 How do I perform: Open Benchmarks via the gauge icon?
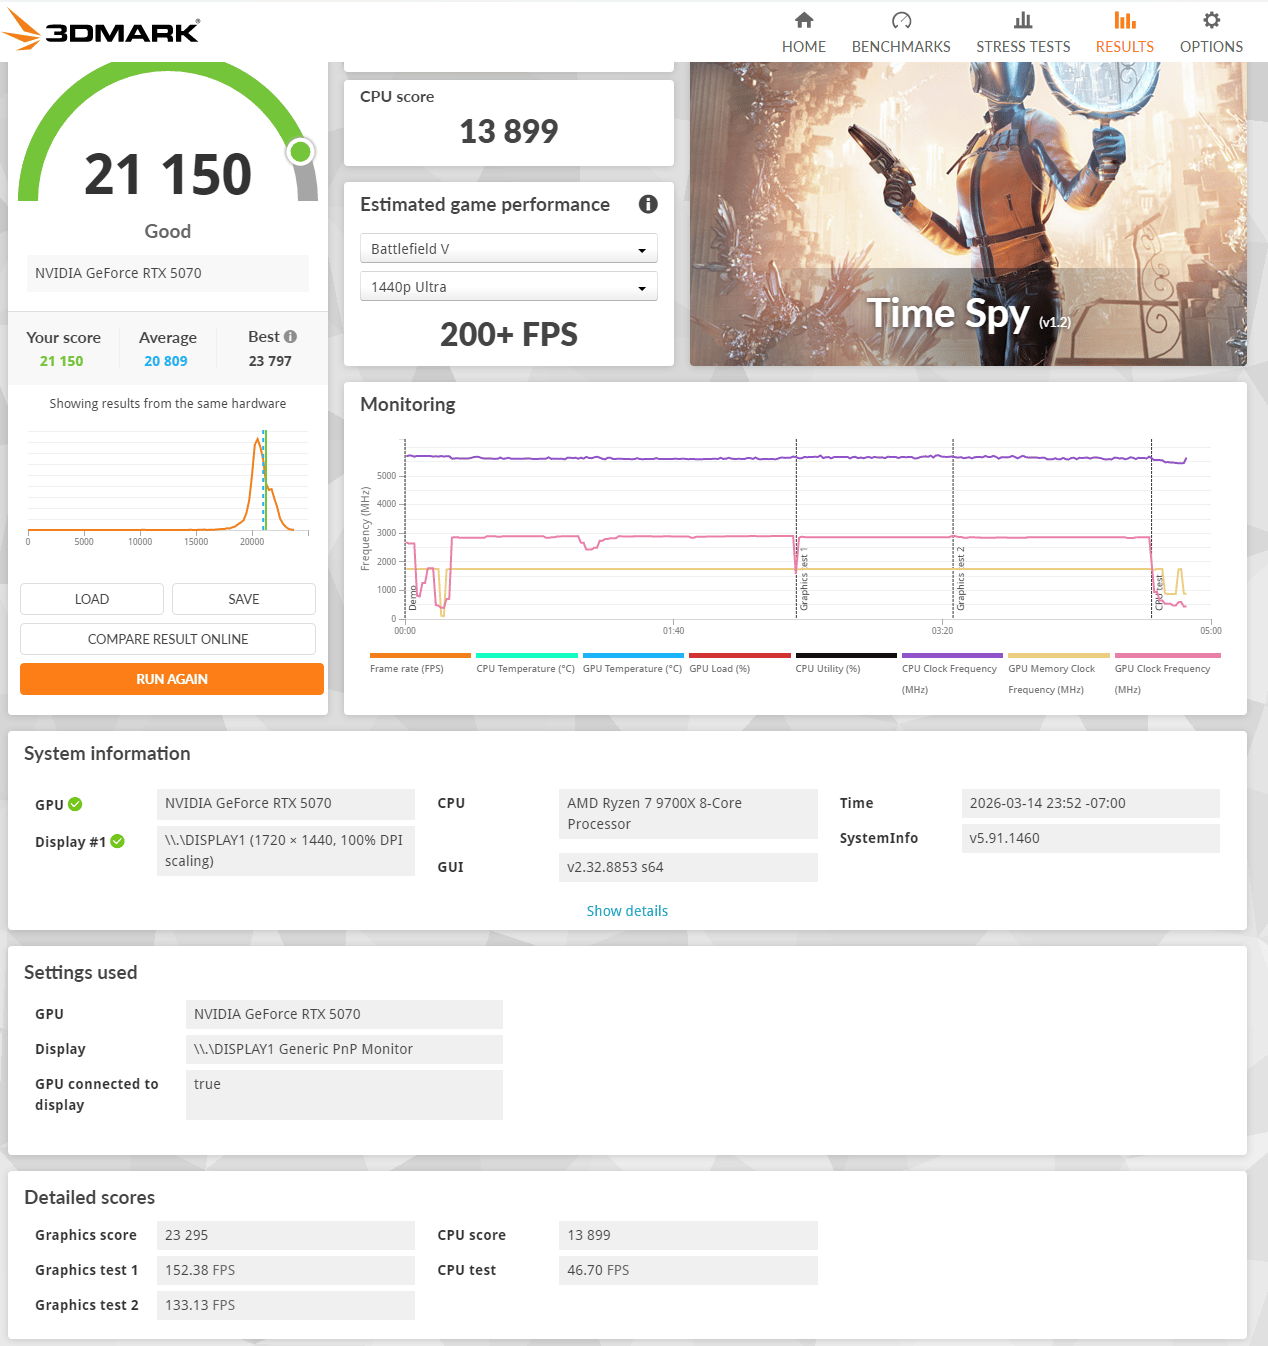(901, 20)
